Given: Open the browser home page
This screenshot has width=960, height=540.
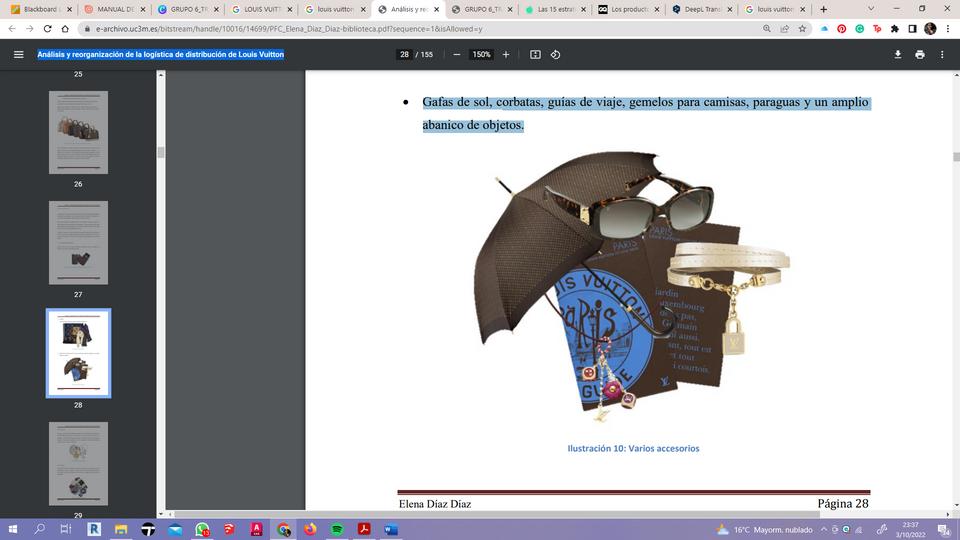Looking at the screenshot, I should pyautogui.click(x=65, y=29).
